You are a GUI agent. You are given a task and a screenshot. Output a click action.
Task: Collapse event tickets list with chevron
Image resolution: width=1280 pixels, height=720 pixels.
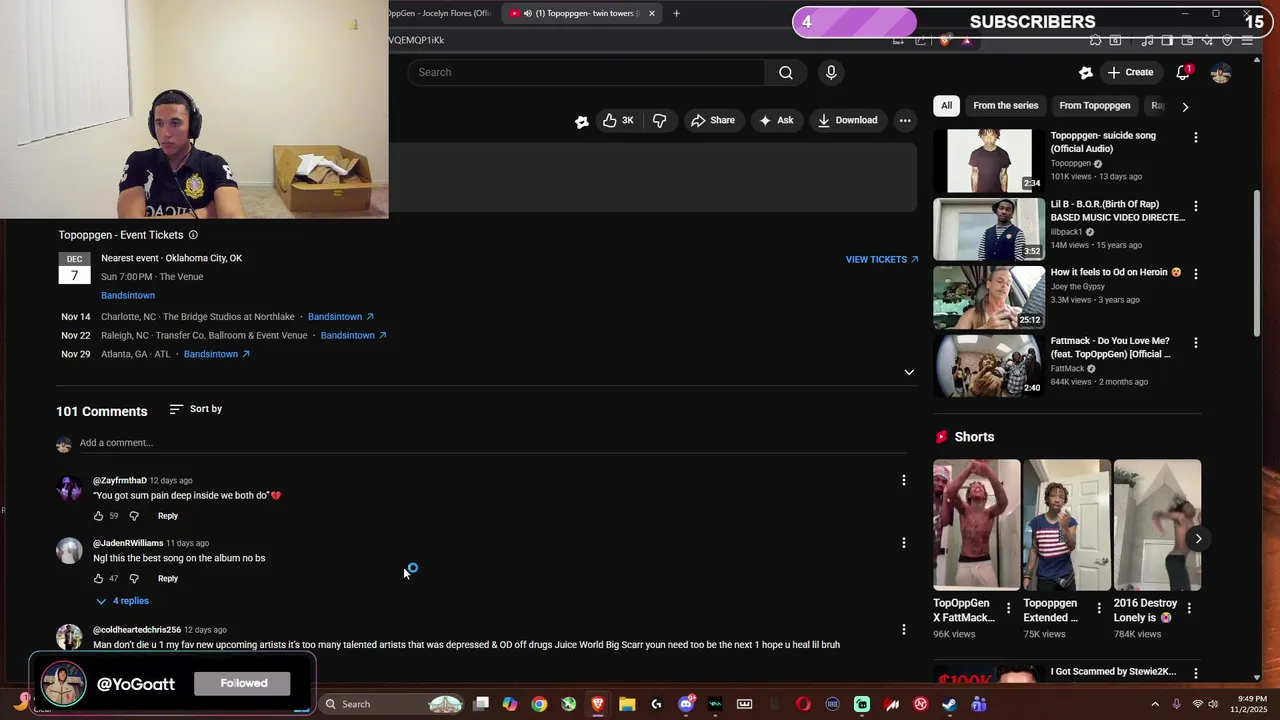pyautogui.click(x=909, y=372)
